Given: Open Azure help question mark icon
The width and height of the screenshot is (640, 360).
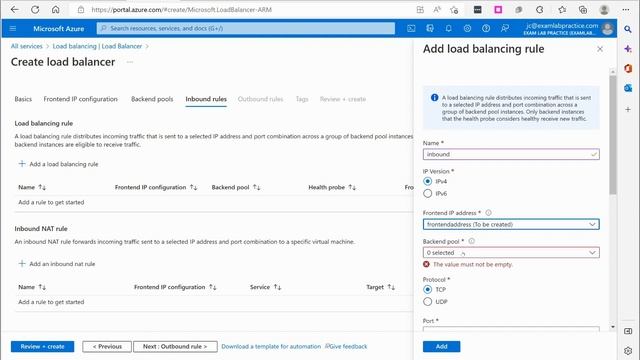Looking at the screenshot, I should tap(486, 28).
